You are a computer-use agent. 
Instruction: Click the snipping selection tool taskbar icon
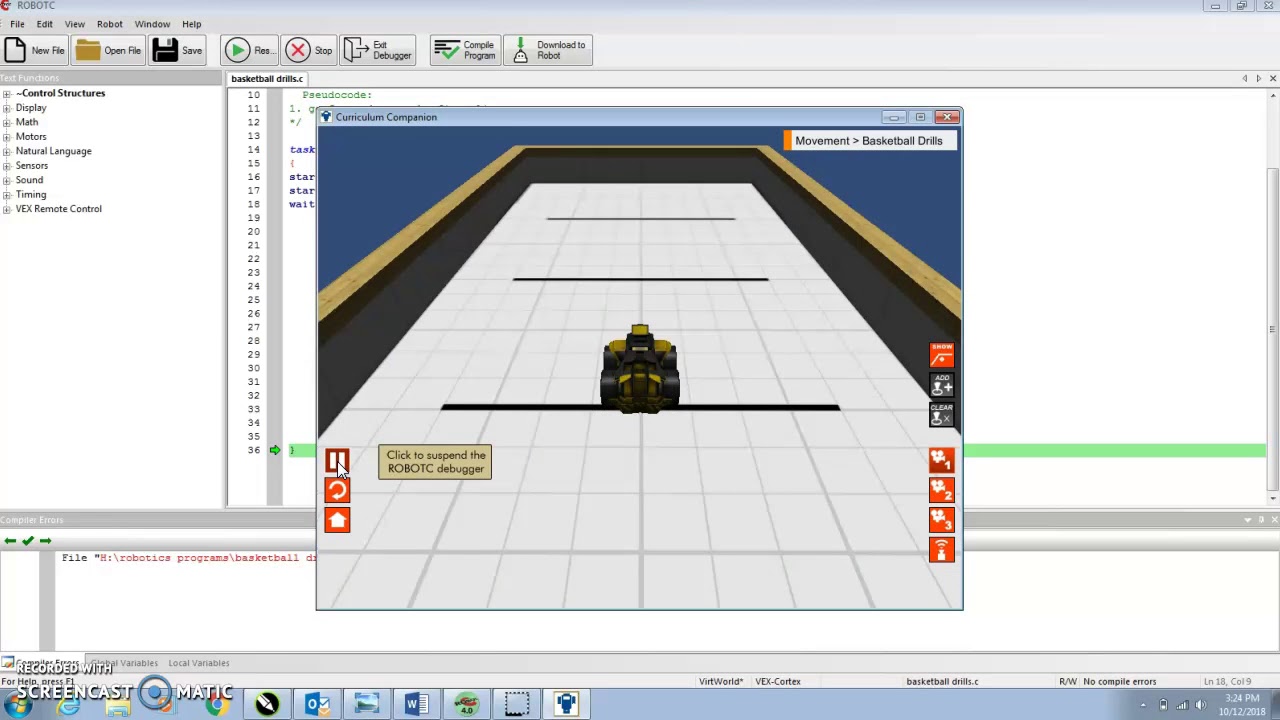[516, 704]
